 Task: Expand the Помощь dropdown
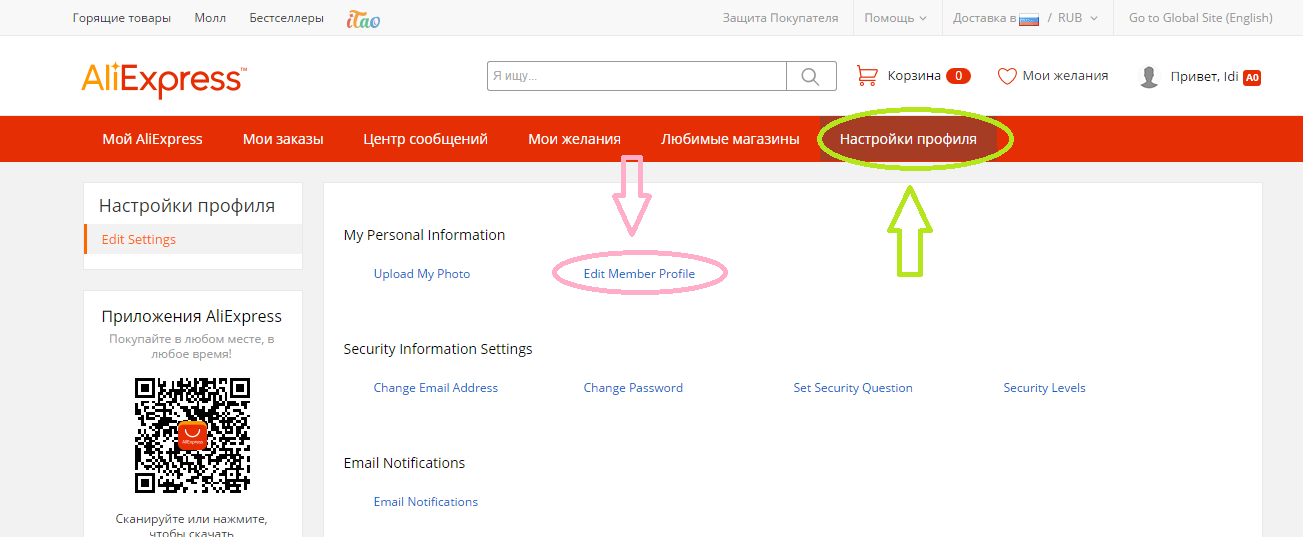895,18
